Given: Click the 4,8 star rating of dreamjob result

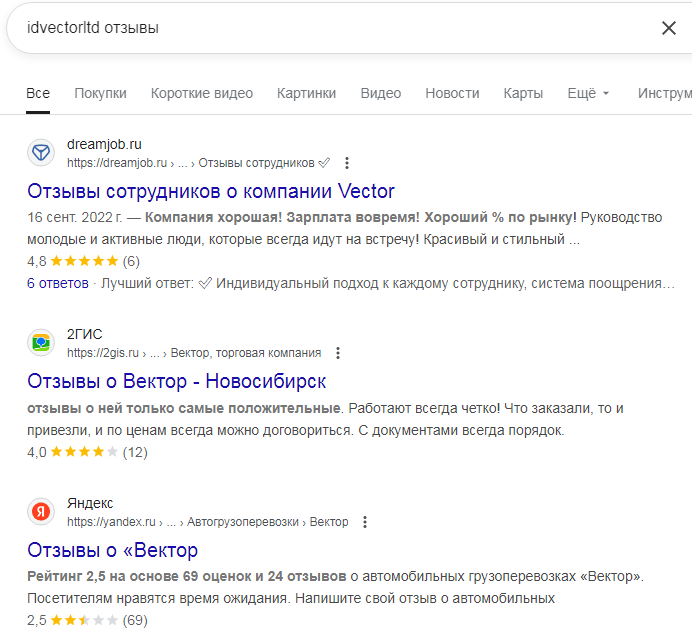Looking at the screenshot, I should coord(84,262).
